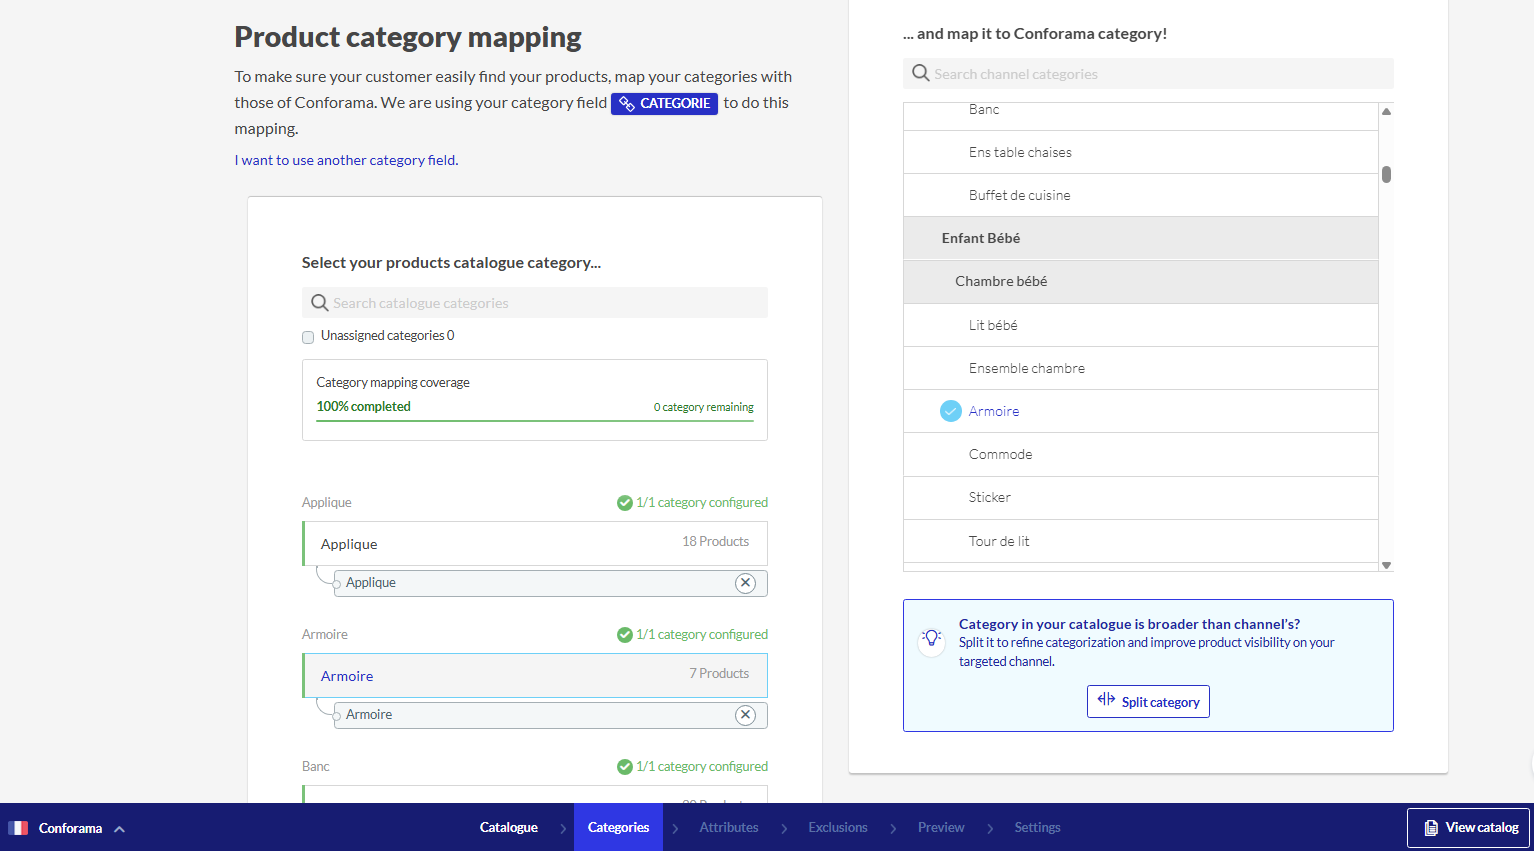
Task: Click 'I want to use another category field' link
Action: pos(346,160)
